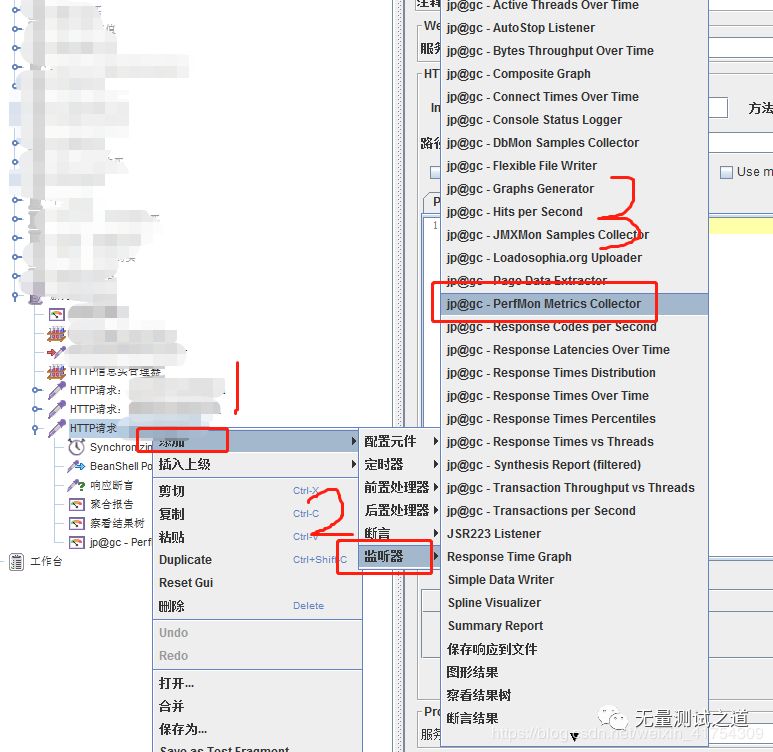
Task: Select jp@gc - Hits per Second
Action: (x=574, y=212)
